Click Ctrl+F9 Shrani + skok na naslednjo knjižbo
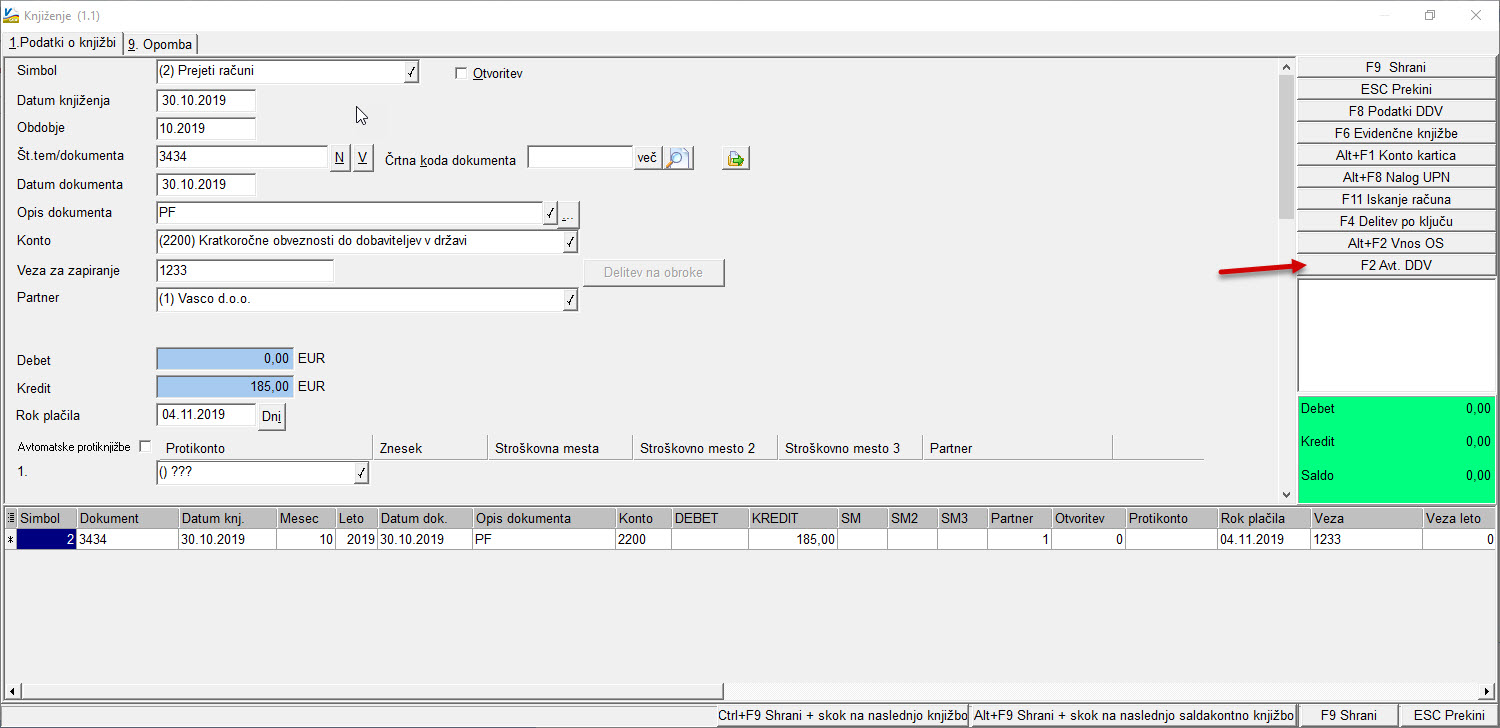Image resolution: width=1500 pixels, height=728 pixels. (842, 716)
